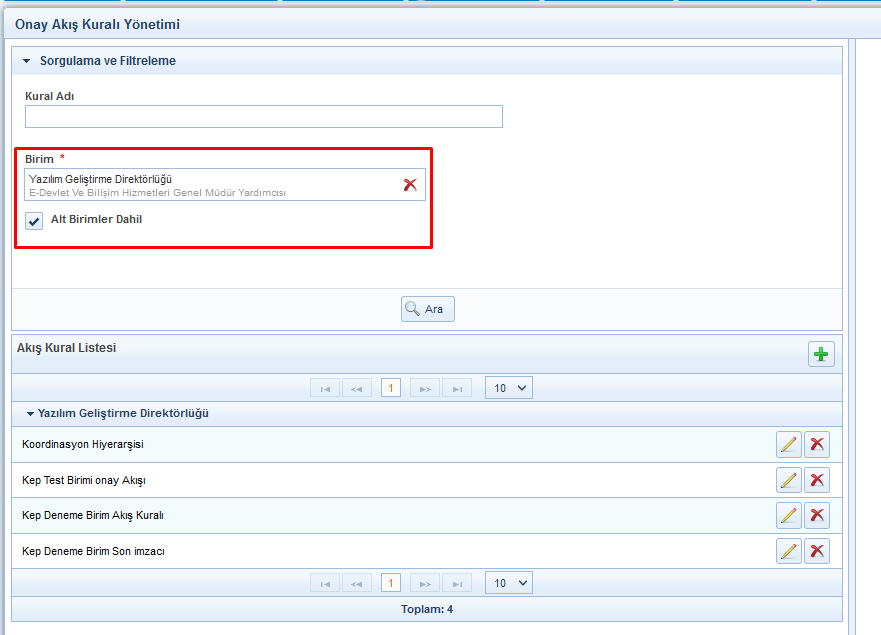
Task: Delete Kep Deneme Birim Son imzacı
Action: tap(817, 551)
